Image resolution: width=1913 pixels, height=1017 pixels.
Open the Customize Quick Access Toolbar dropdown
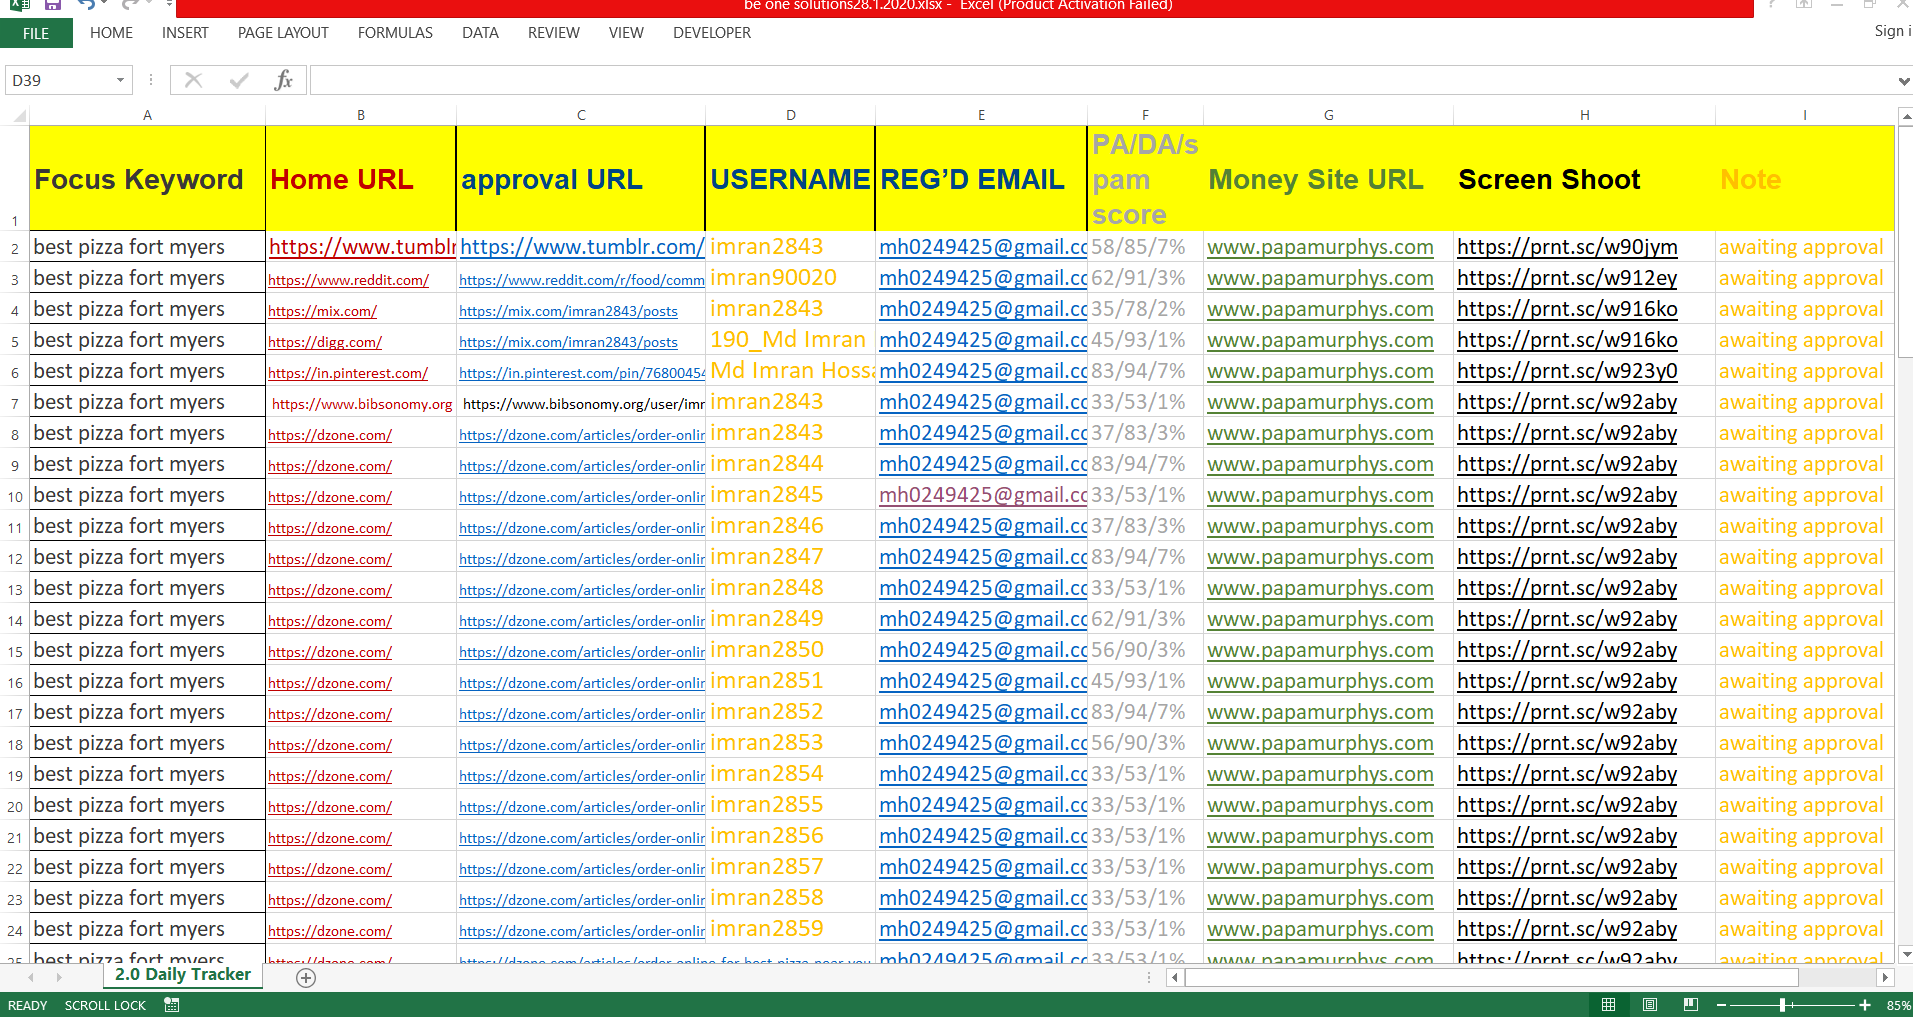(170, 6)
